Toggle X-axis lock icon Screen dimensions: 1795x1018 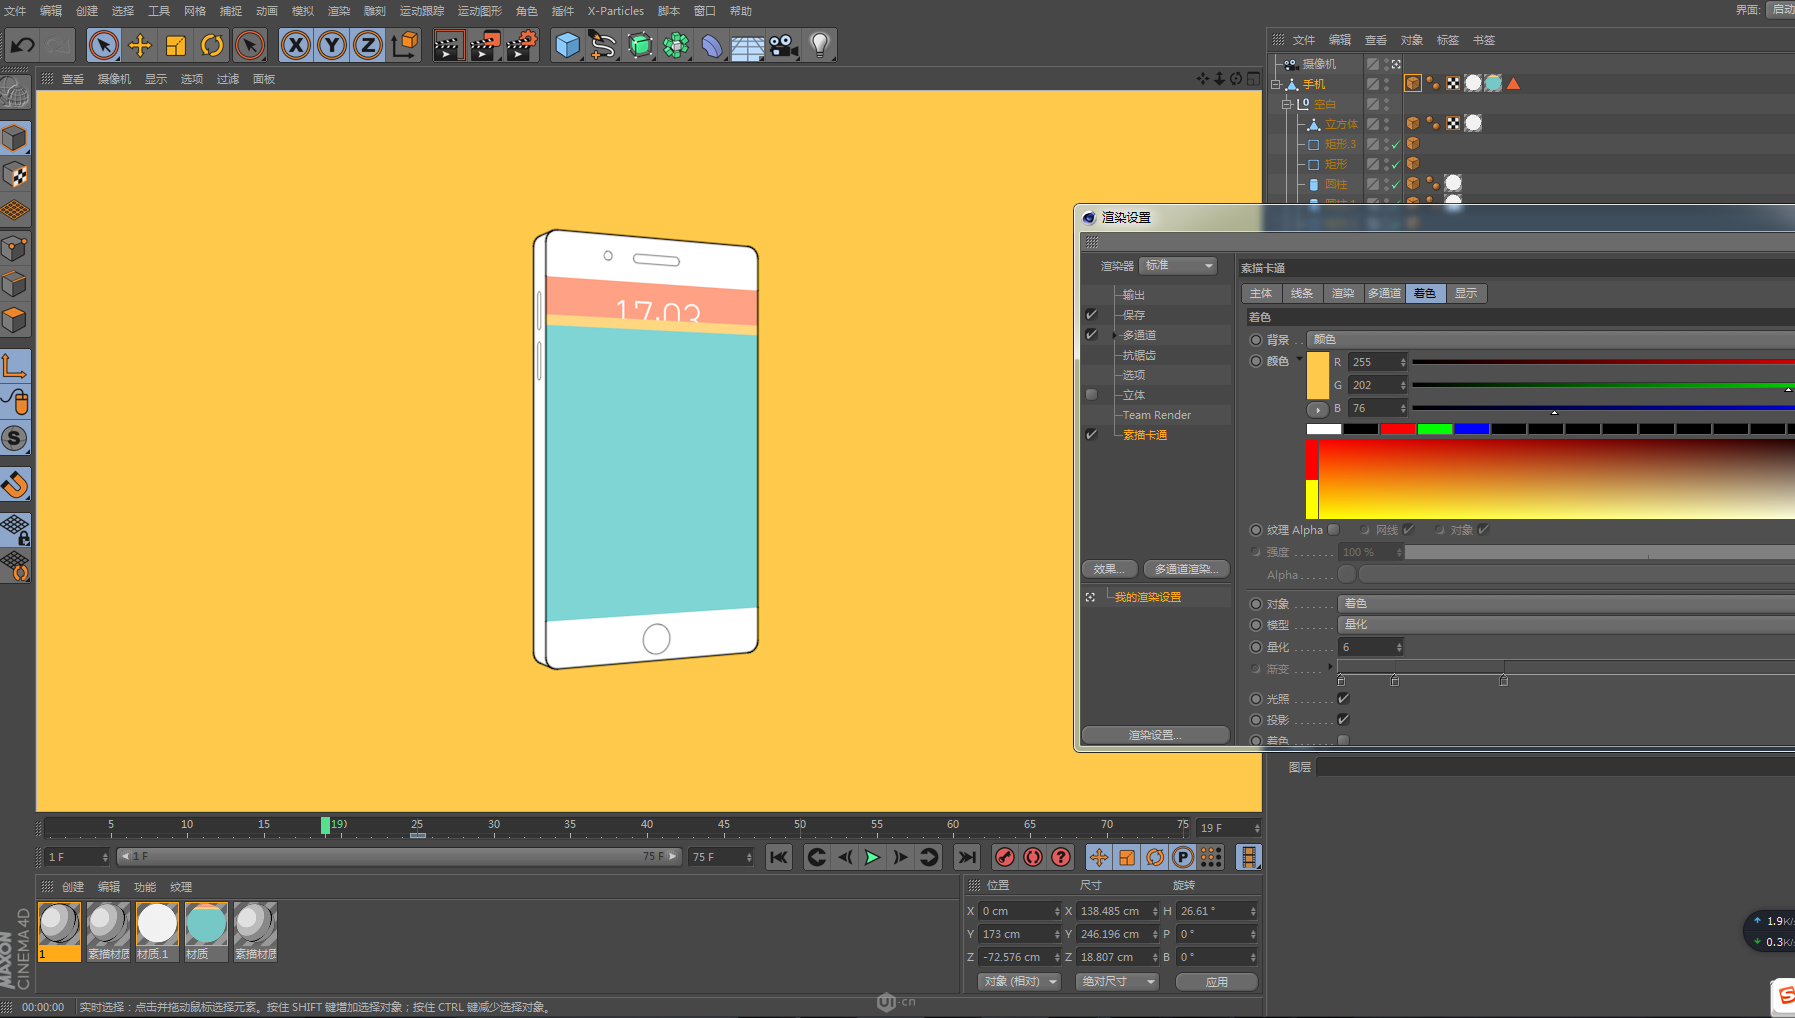[295, 45]
